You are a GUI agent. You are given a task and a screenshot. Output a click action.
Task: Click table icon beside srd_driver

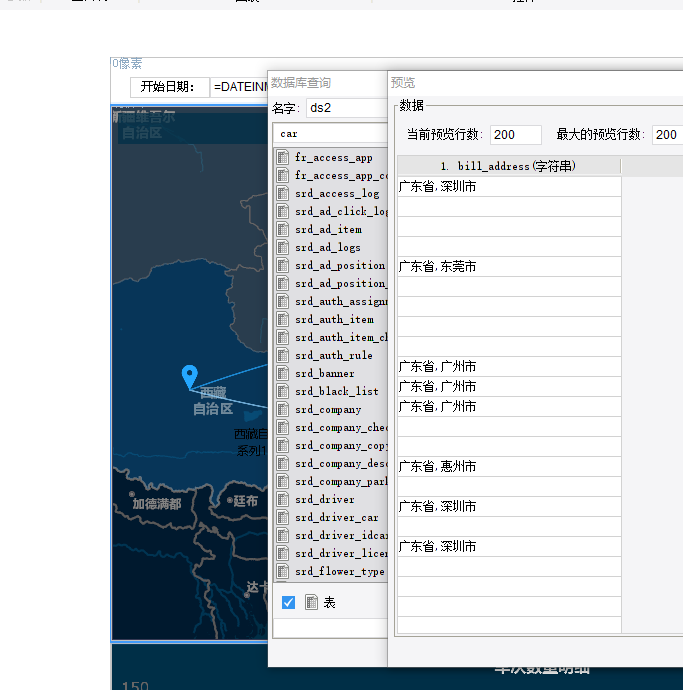(x=283, y=499)
